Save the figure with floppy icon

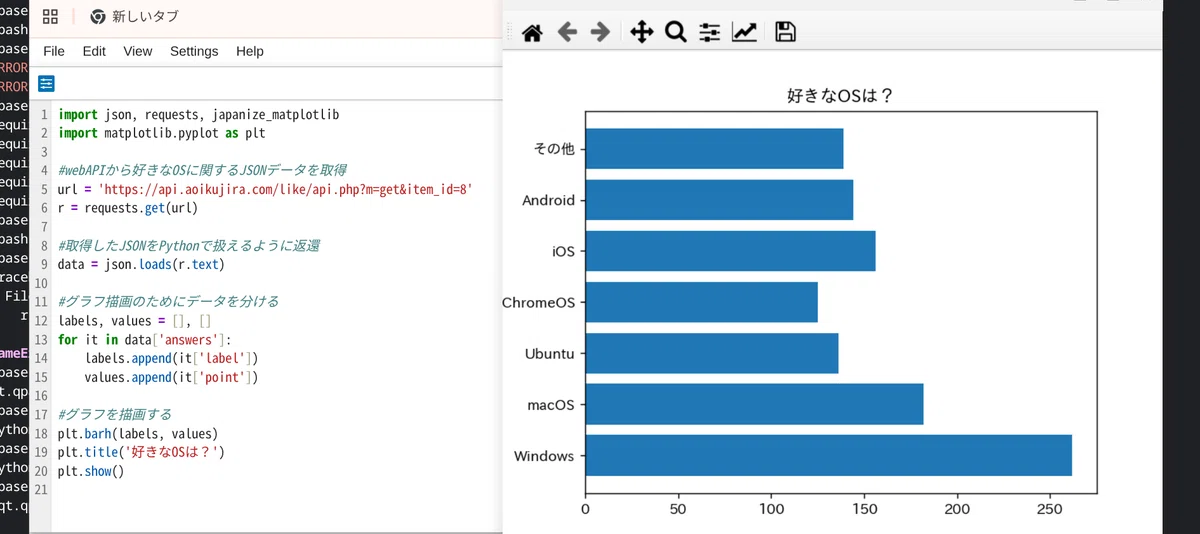click(785, 33)
